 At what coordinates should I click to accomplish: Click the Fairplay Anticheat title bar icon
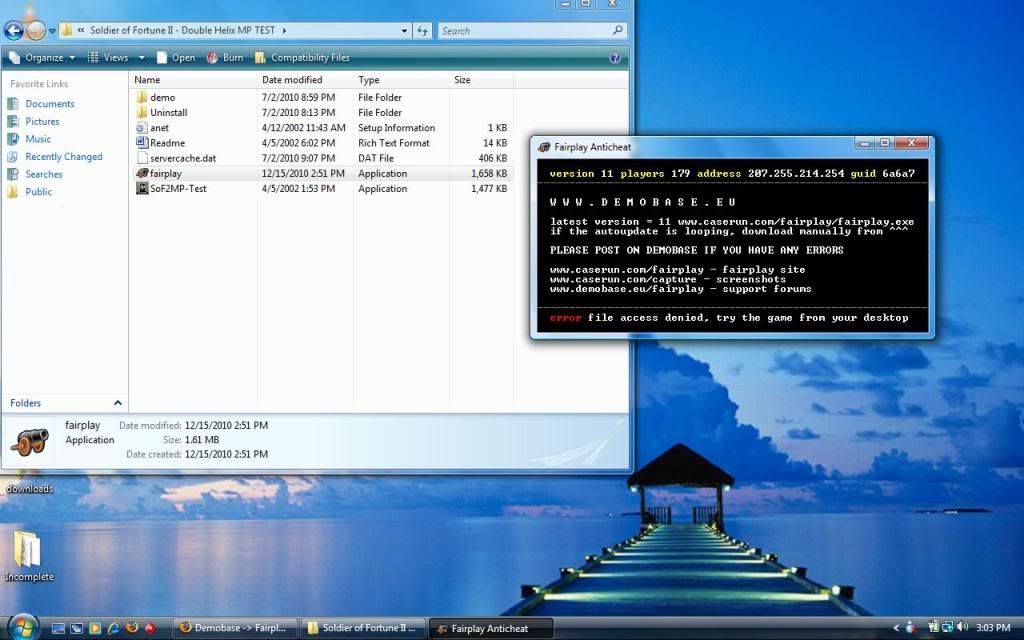544,147
